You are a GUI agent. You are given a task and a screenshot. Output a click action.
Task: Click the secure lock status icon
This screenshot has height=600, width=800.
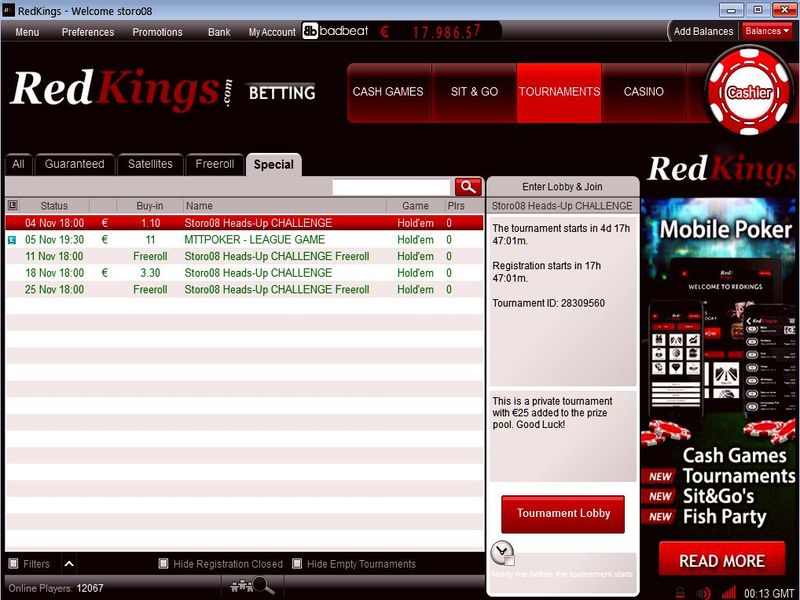[x=680, y=592]
